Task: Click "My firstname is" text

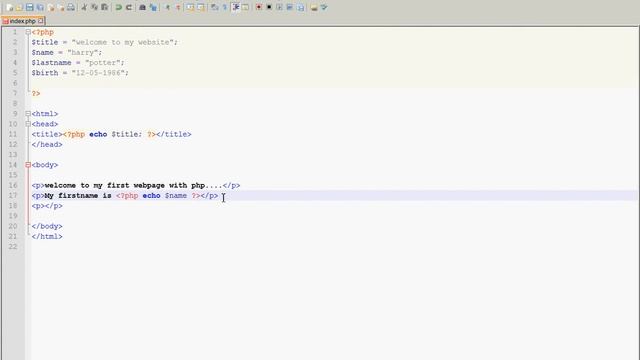Action: tap(78, 196)
